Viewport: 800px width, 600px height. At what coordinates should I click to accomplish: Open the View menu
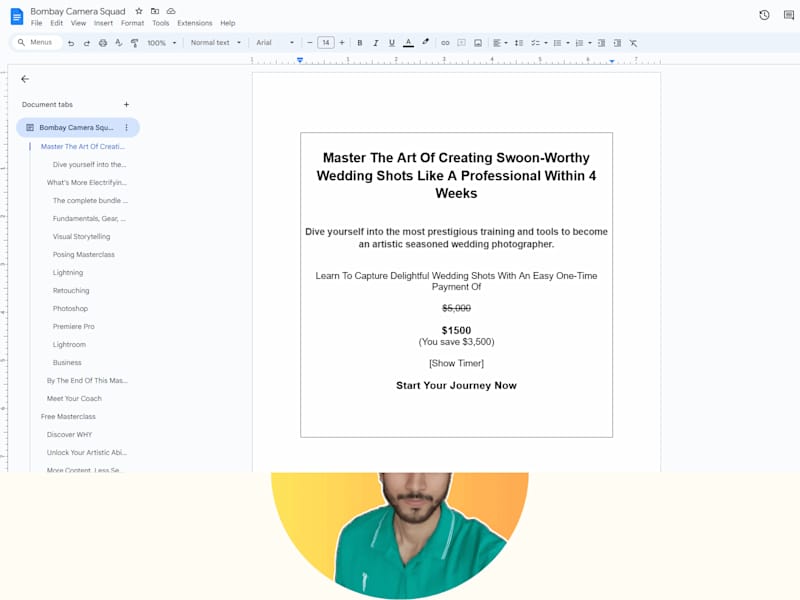[x=78, y=23]
